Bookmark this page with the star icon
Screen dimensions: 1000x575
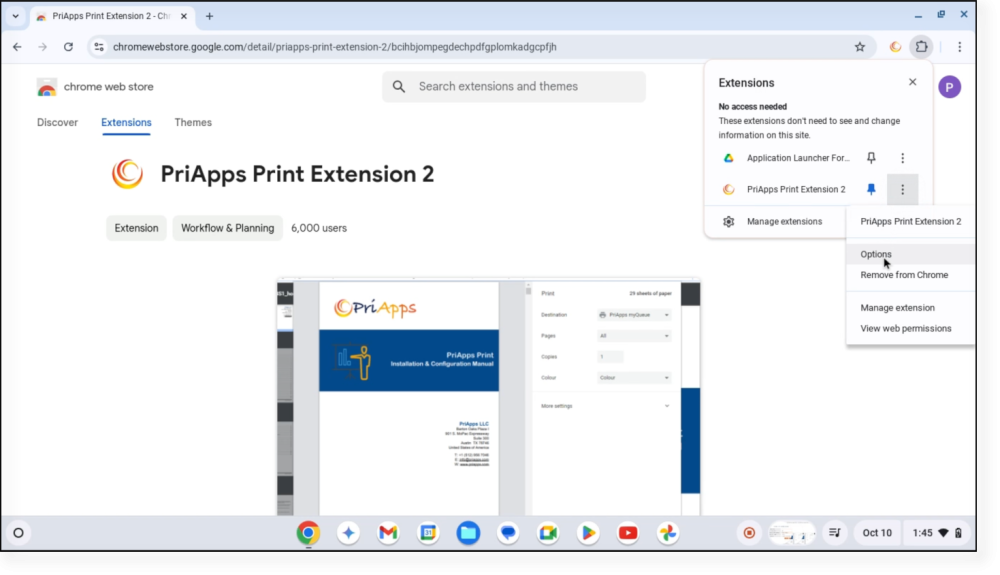[860, 47]
